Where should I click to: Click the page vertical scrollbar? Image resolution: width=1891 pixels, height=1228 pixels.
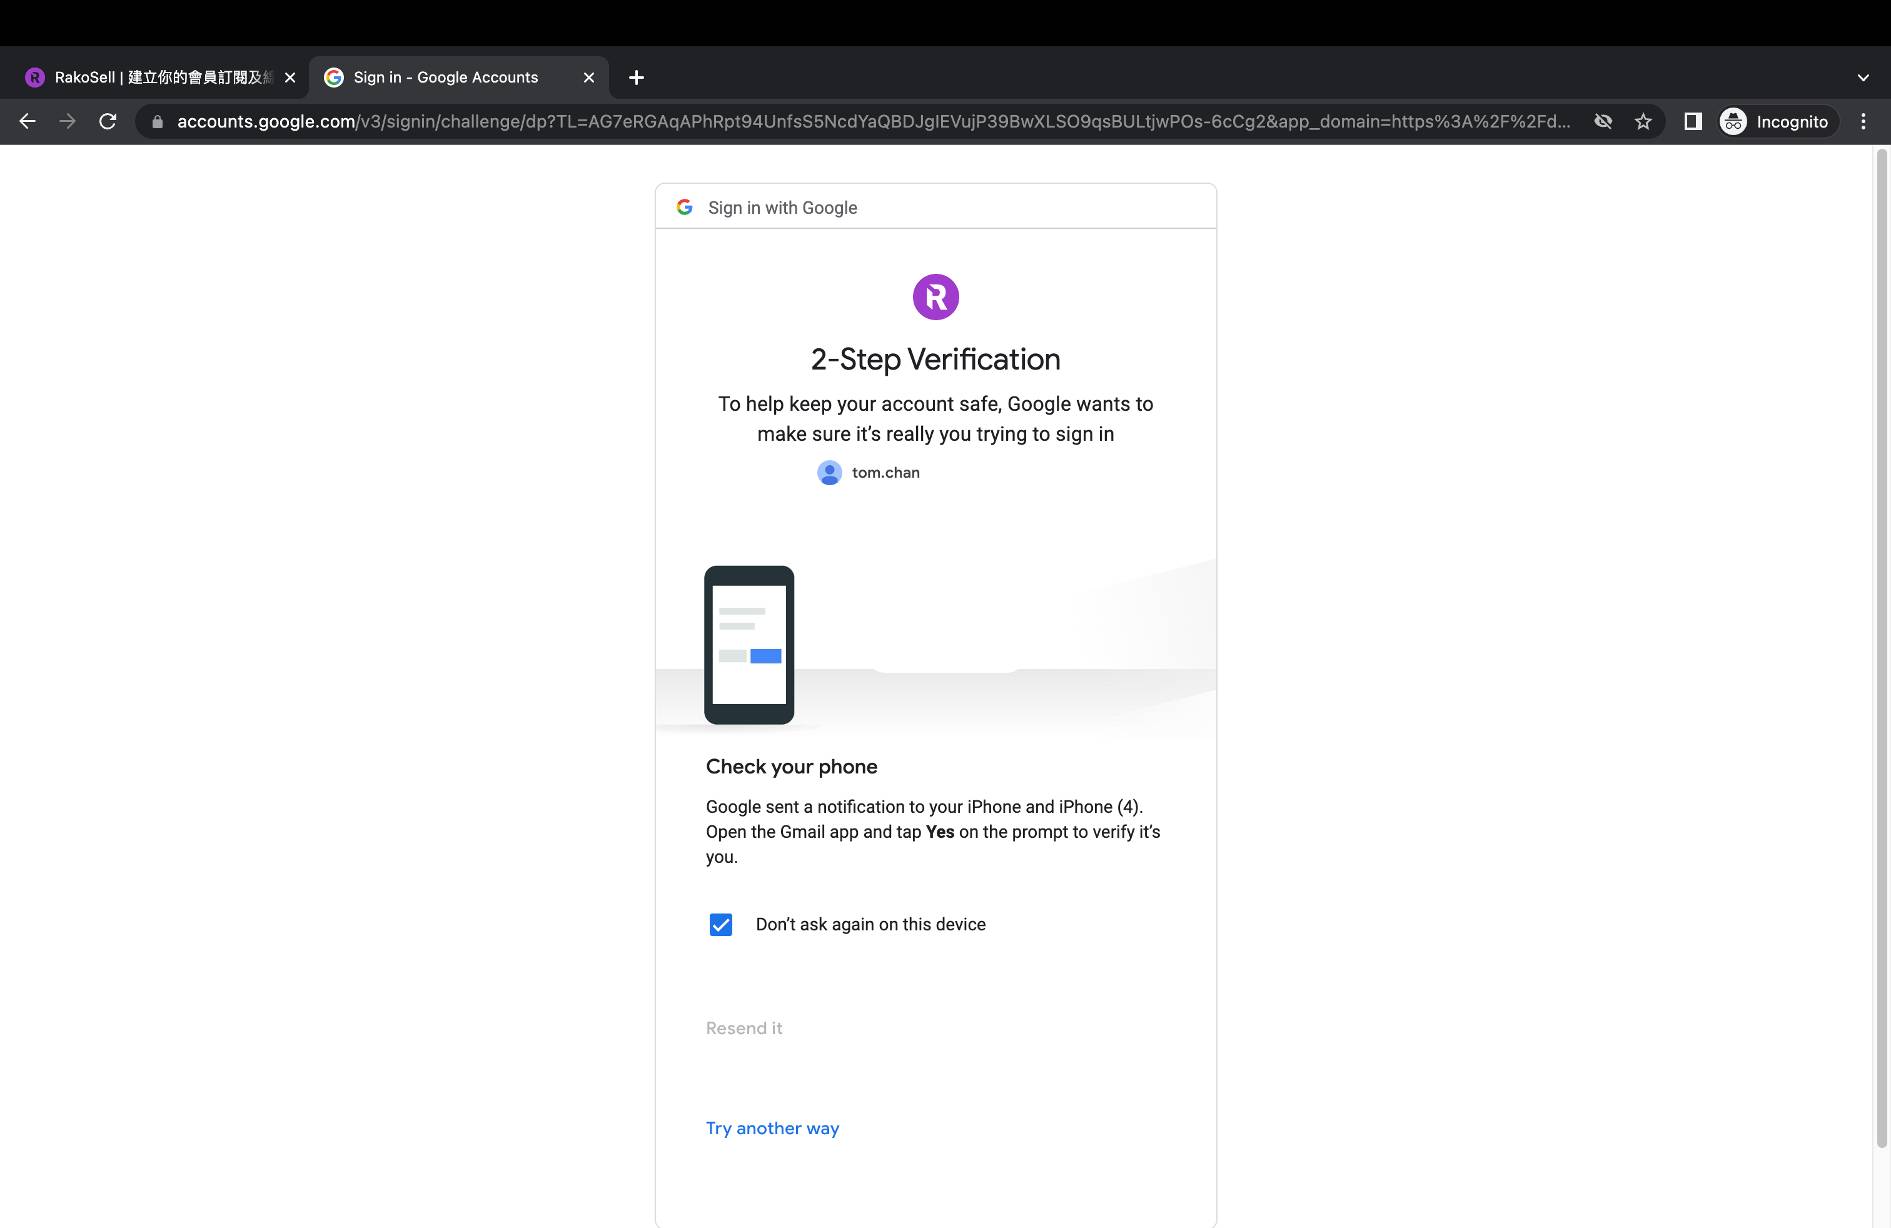[x=1881, y=650]
